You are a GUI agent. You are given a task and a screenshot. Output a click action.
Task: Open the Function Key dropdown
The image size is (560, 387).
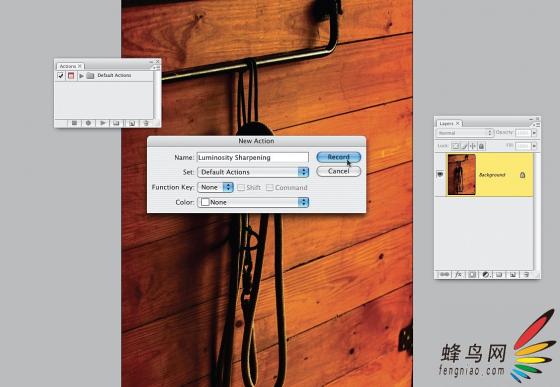coord(215,187)
